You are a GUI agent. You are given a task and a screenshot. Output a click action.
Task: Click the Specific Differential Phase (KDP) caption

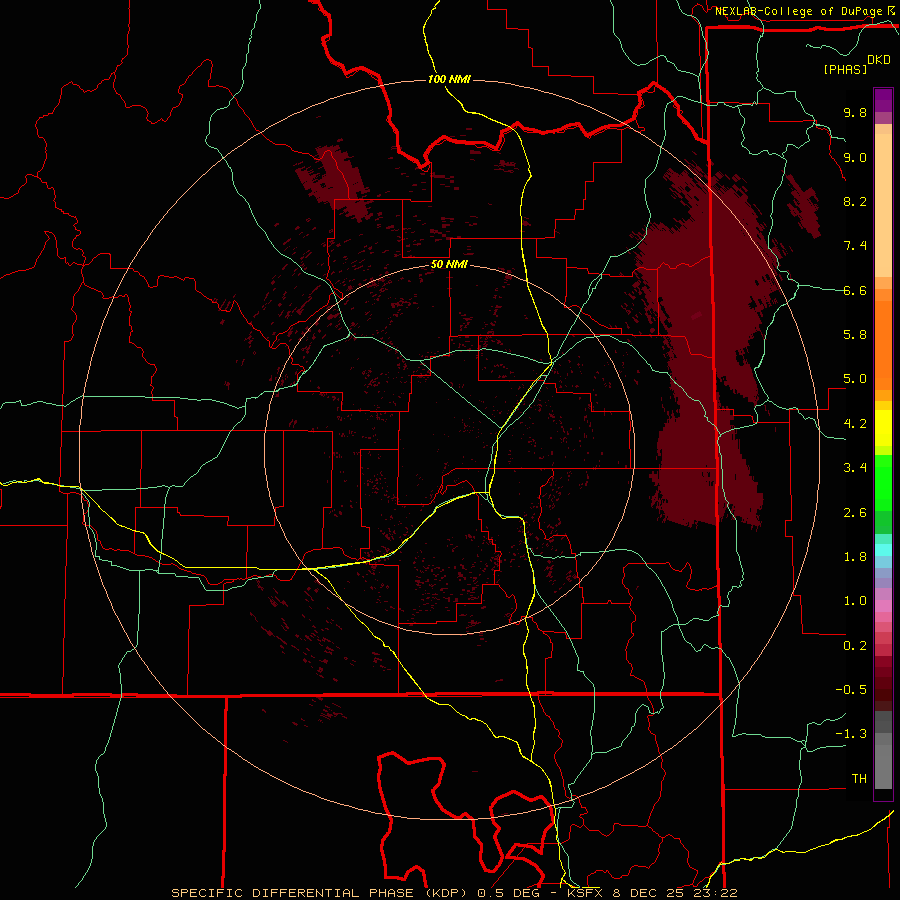pos(454,893)
